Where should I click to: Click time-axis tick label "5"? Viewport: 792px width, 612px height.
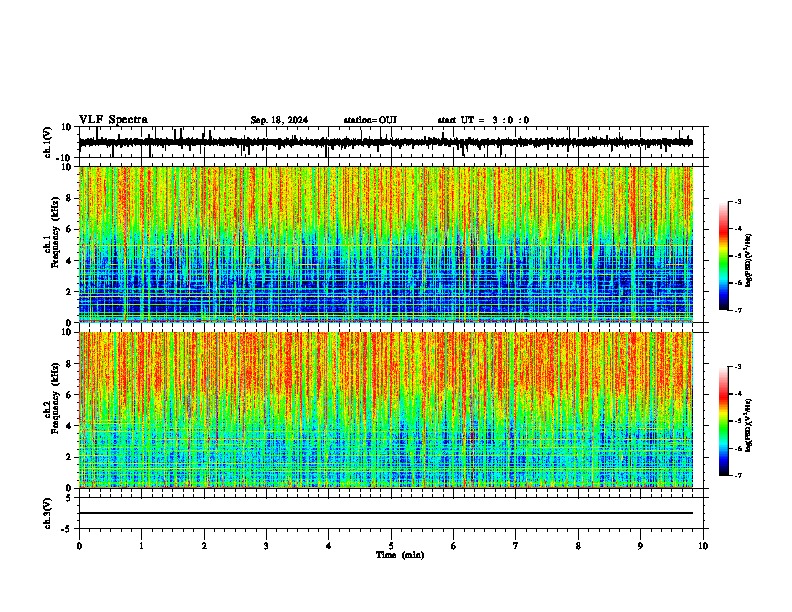pyautogui.click(x=391, y=546)
